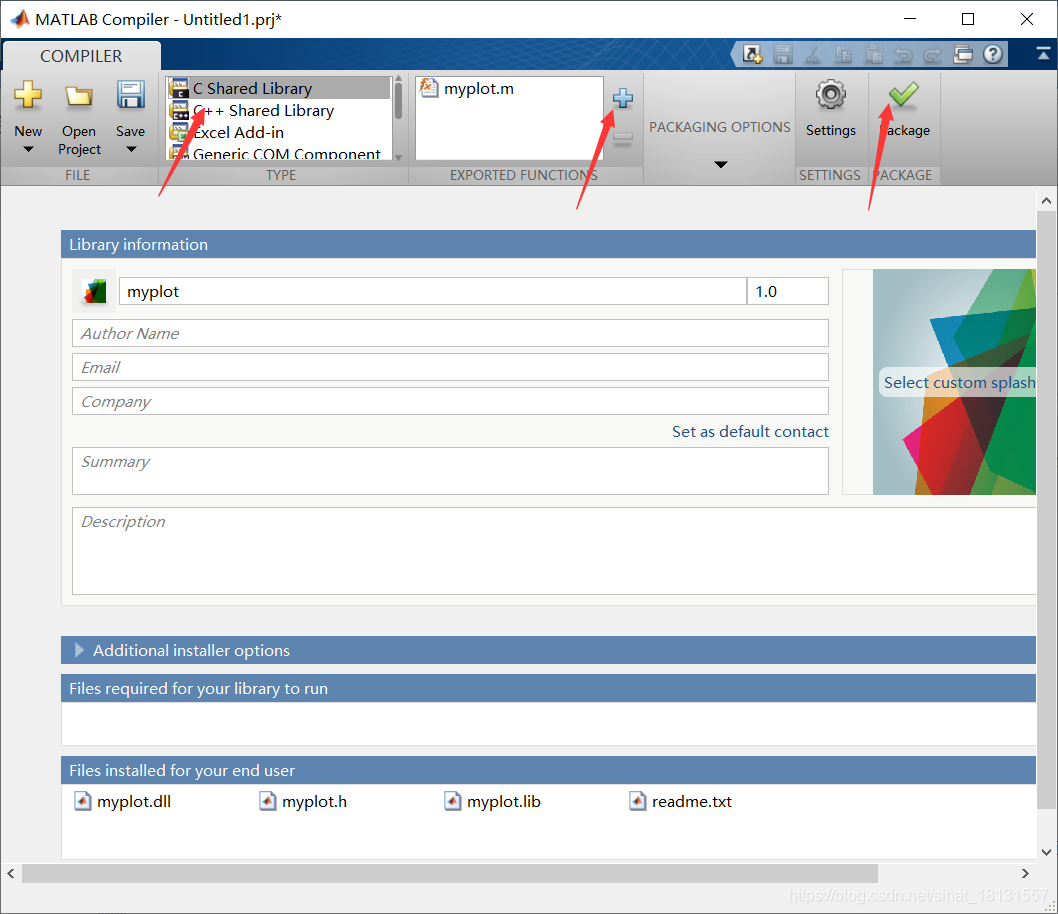
Task: Select readme.txt file
Action: pyautogui.click(x=680, y=801)
